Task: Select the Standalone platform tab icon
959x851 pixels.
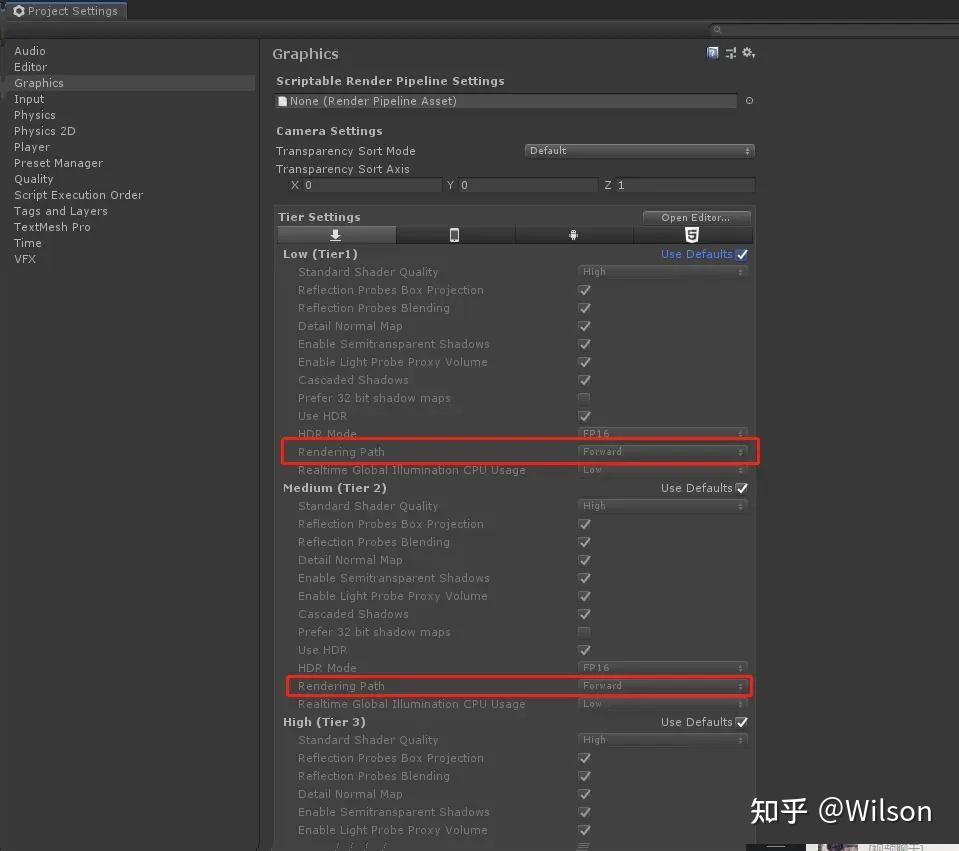Action: point(336,234)
